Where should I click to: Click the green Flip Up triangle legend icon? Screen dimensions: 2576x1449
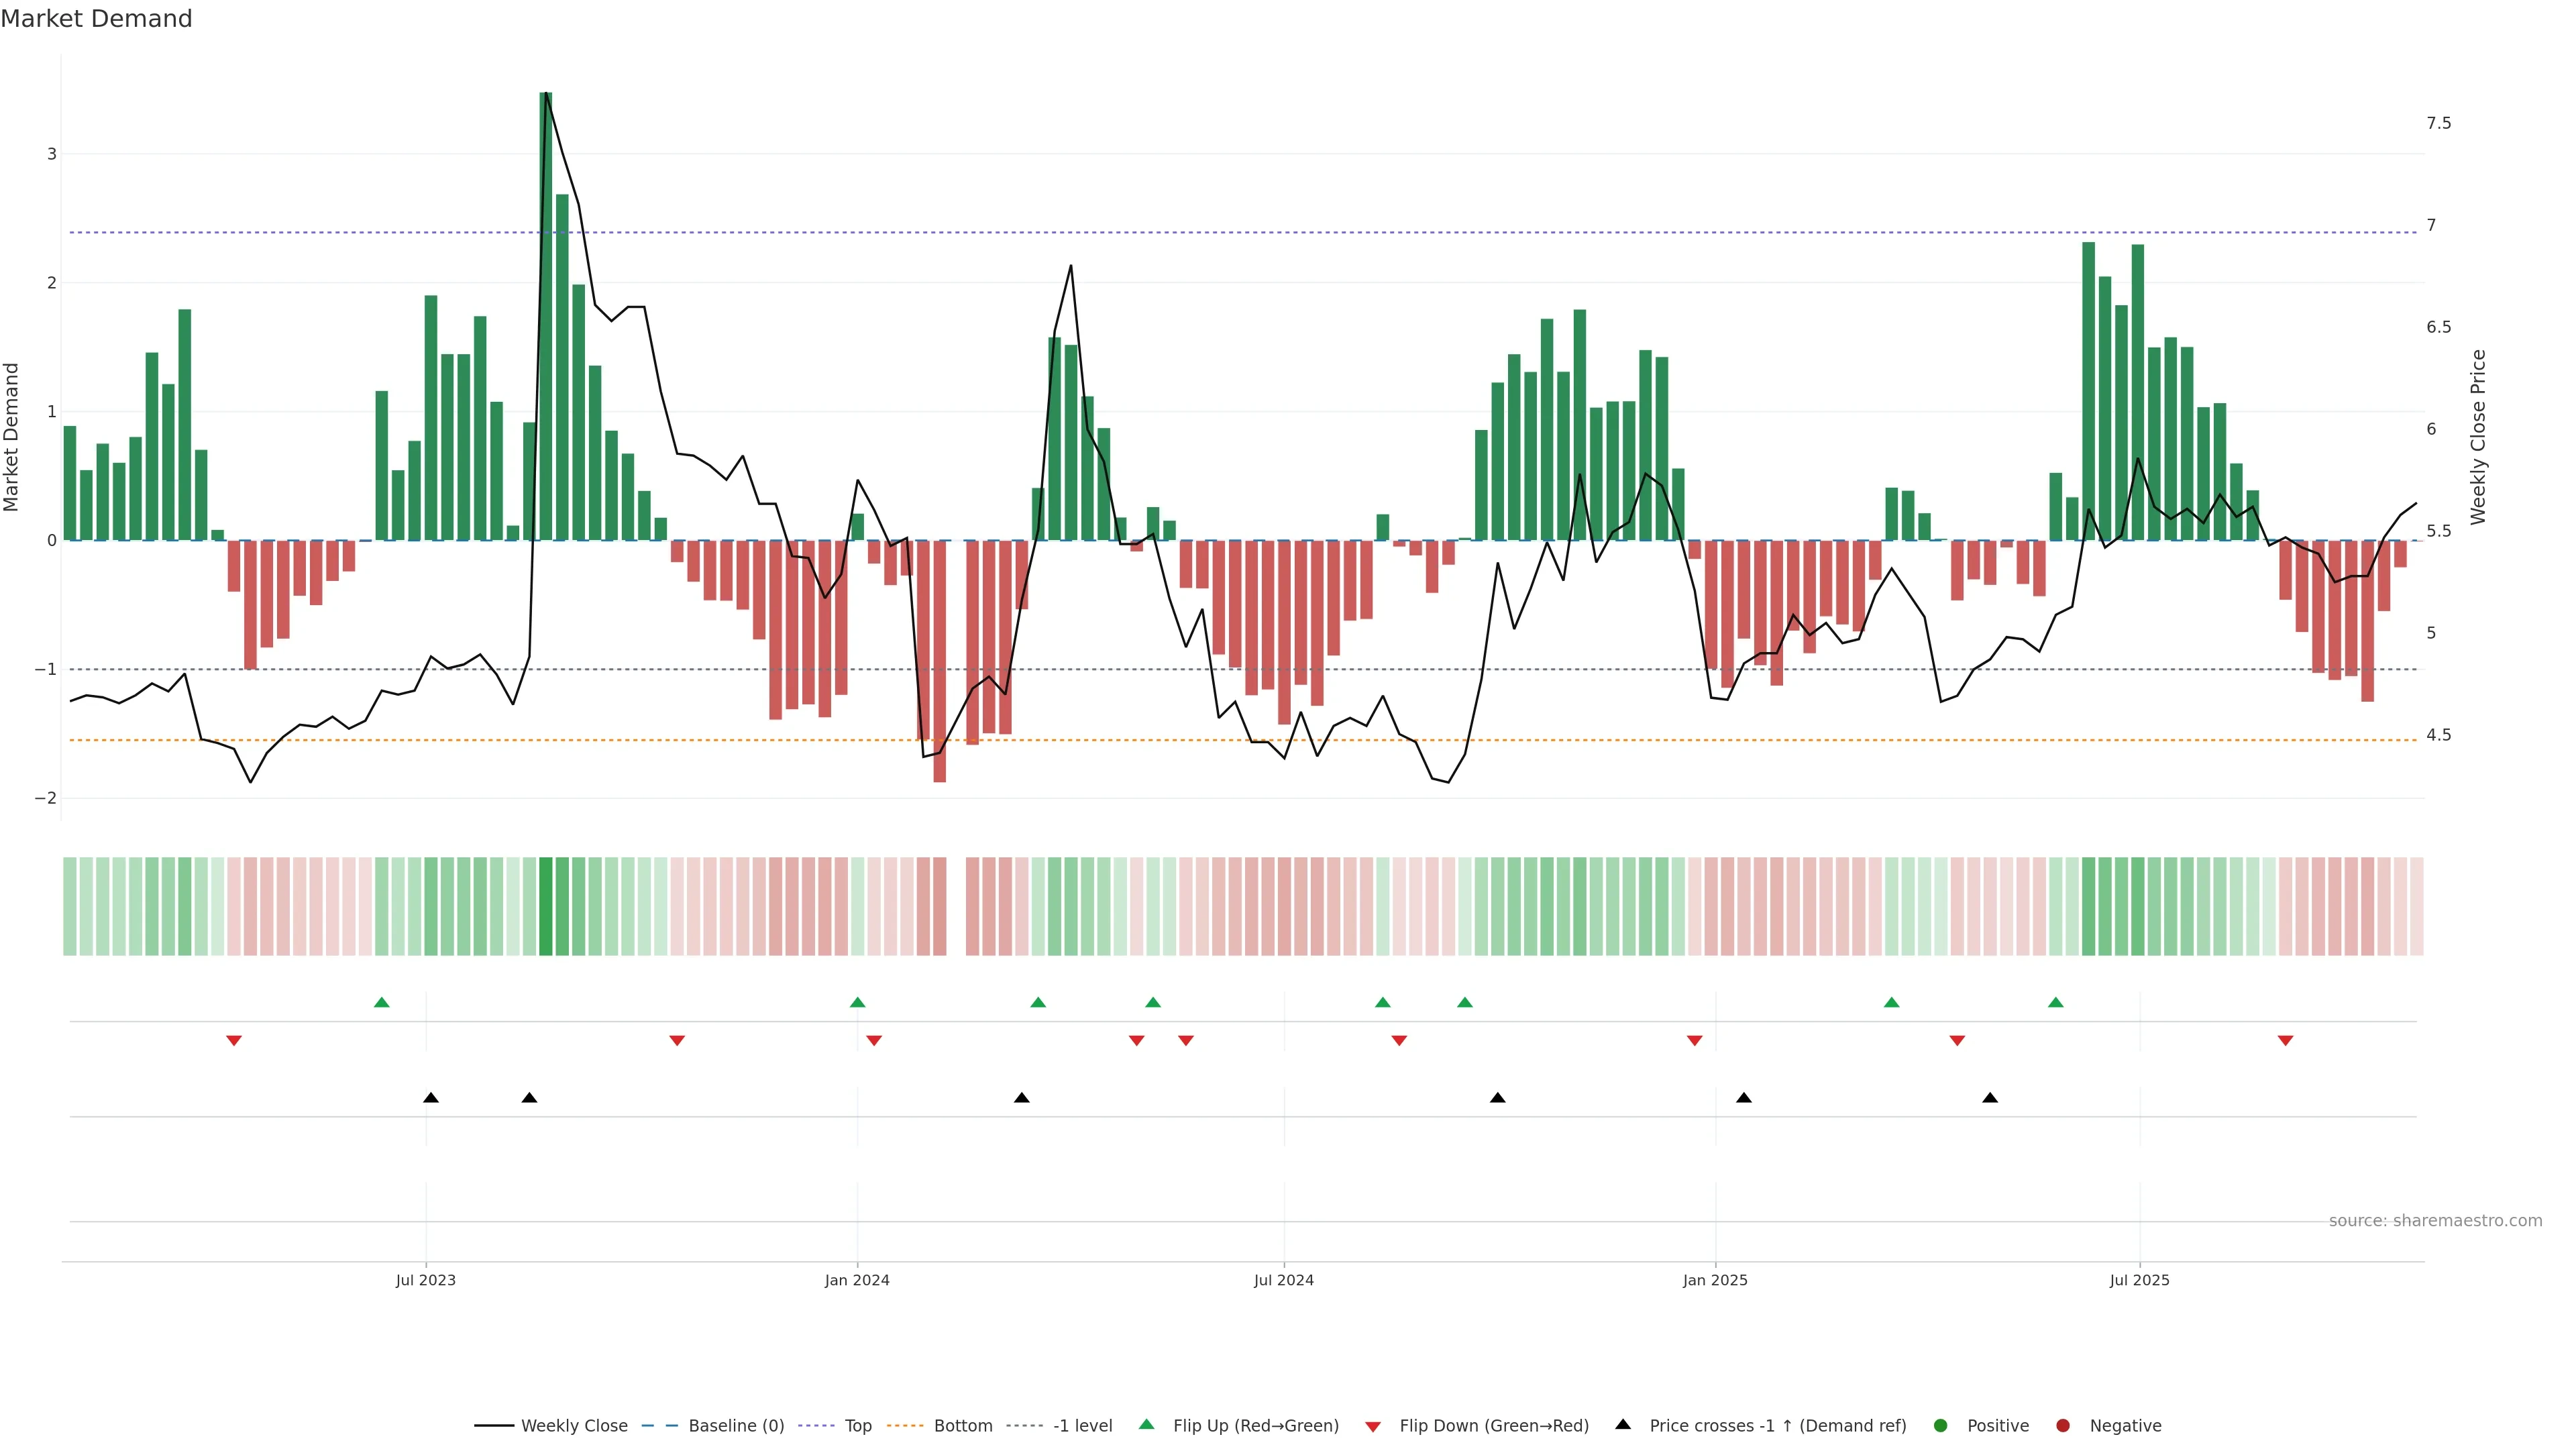coord(1147,1425)
